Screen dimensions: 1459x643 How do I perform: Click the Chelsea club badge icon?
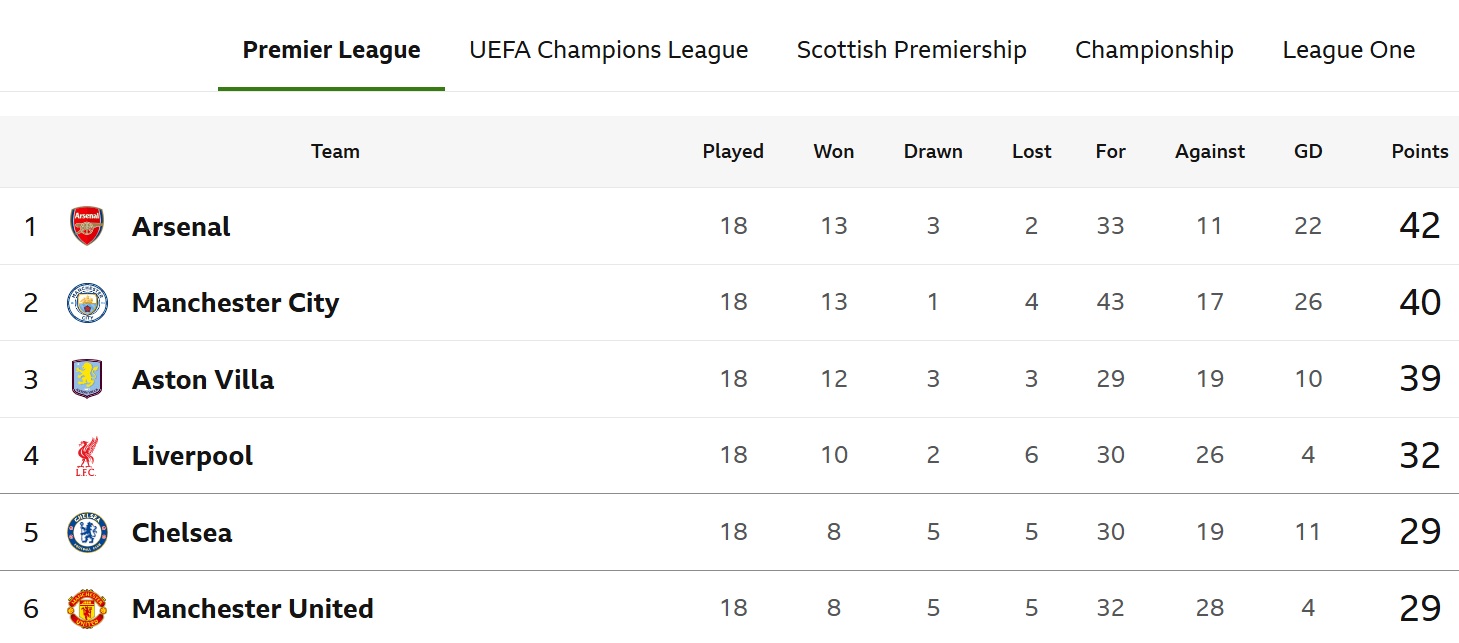[x=87, y=532]
